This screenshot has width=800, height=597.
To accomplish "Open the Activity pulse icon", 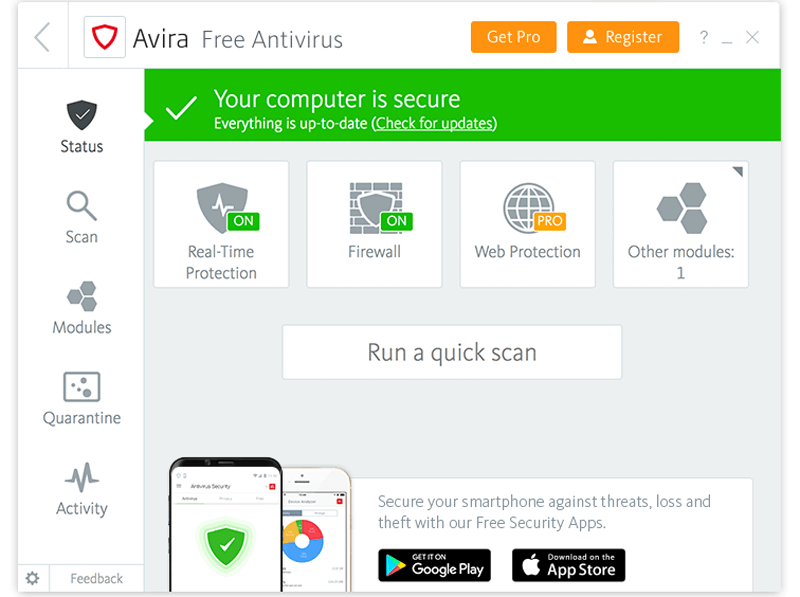I will pos(82,477).
